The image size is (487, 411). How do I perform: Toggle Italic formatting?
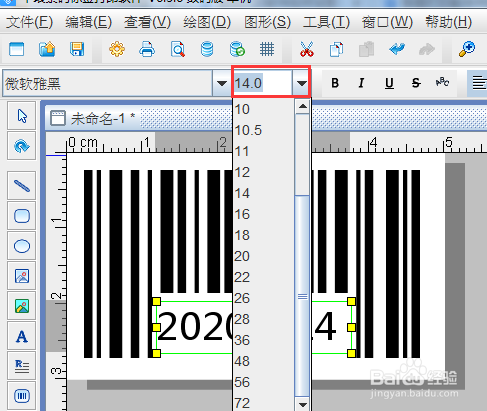pos(361,83)
